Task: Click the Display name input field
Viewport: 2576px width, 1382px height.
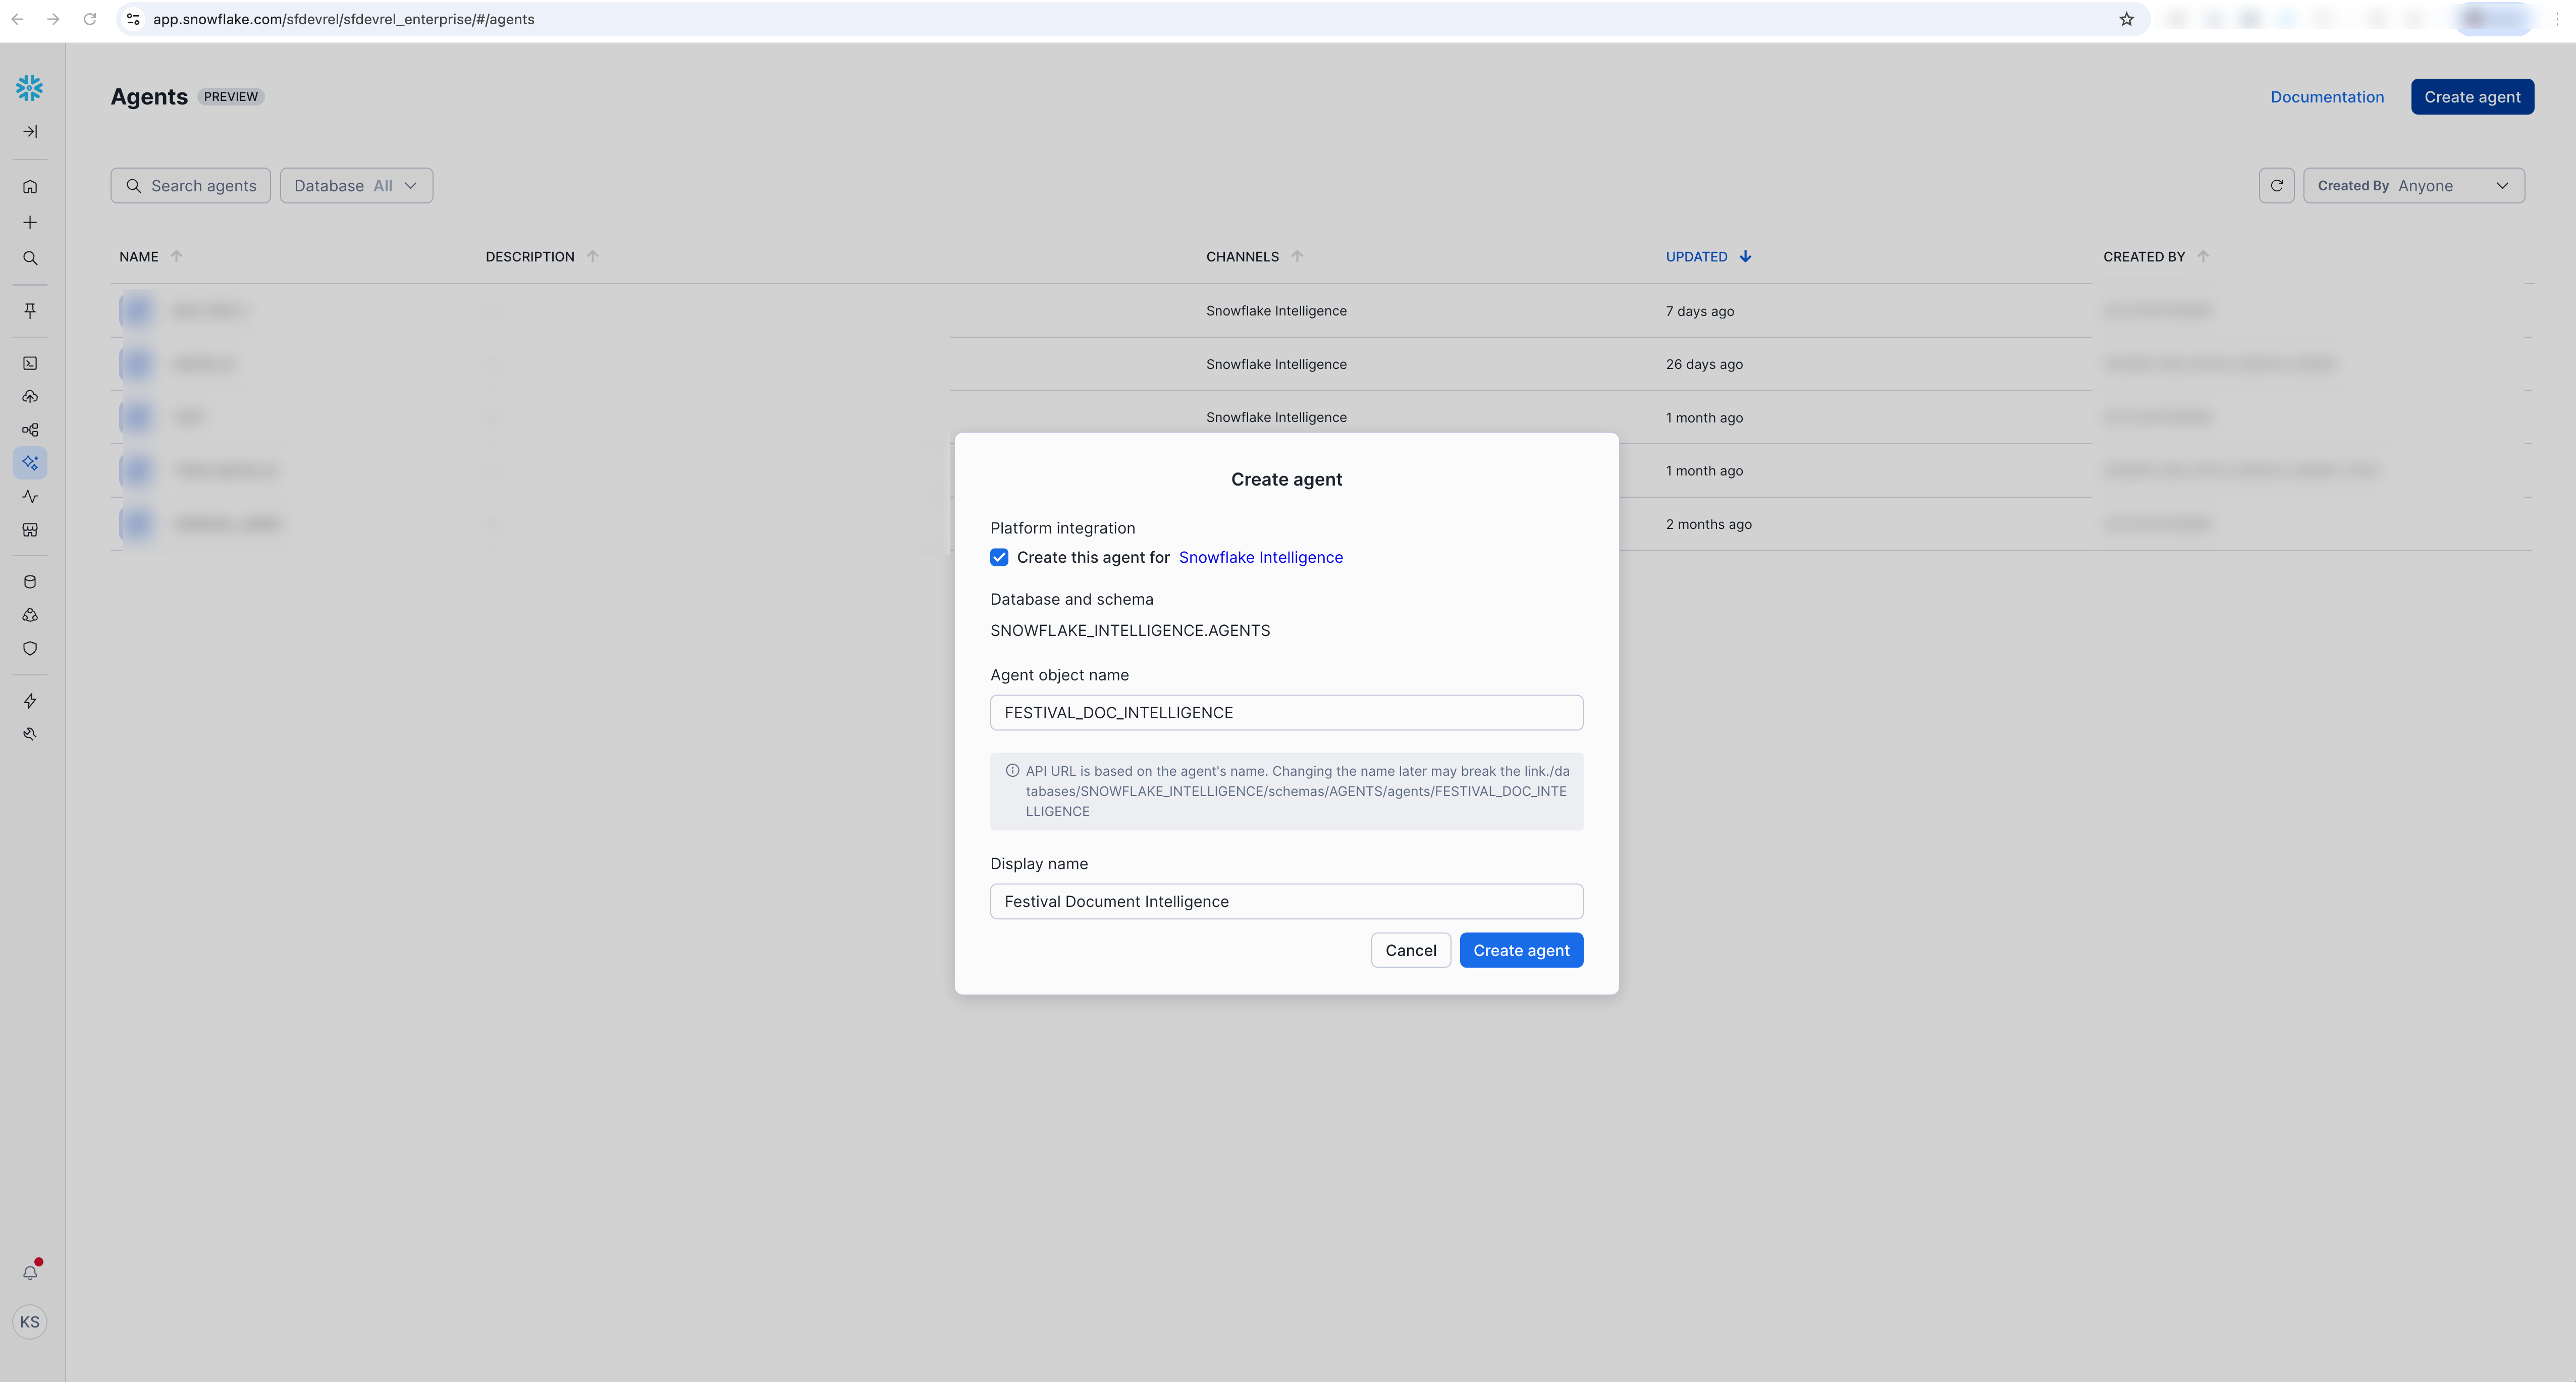Action: 1286,901
